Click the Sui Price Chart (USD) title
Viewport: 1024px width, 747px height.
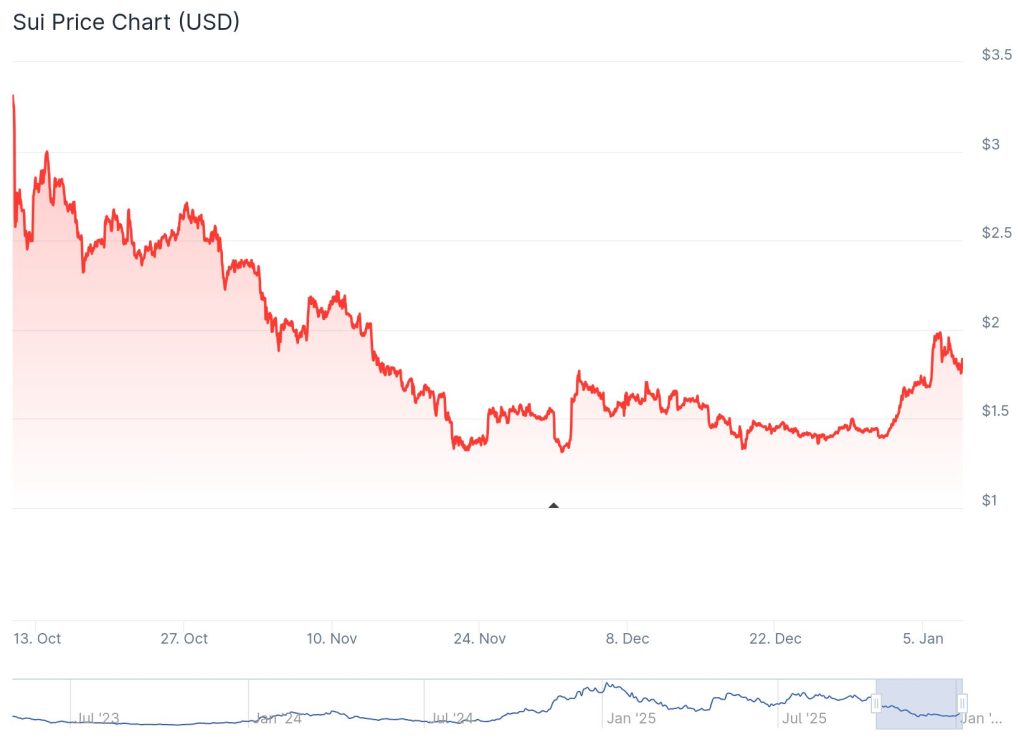(126, 22)
